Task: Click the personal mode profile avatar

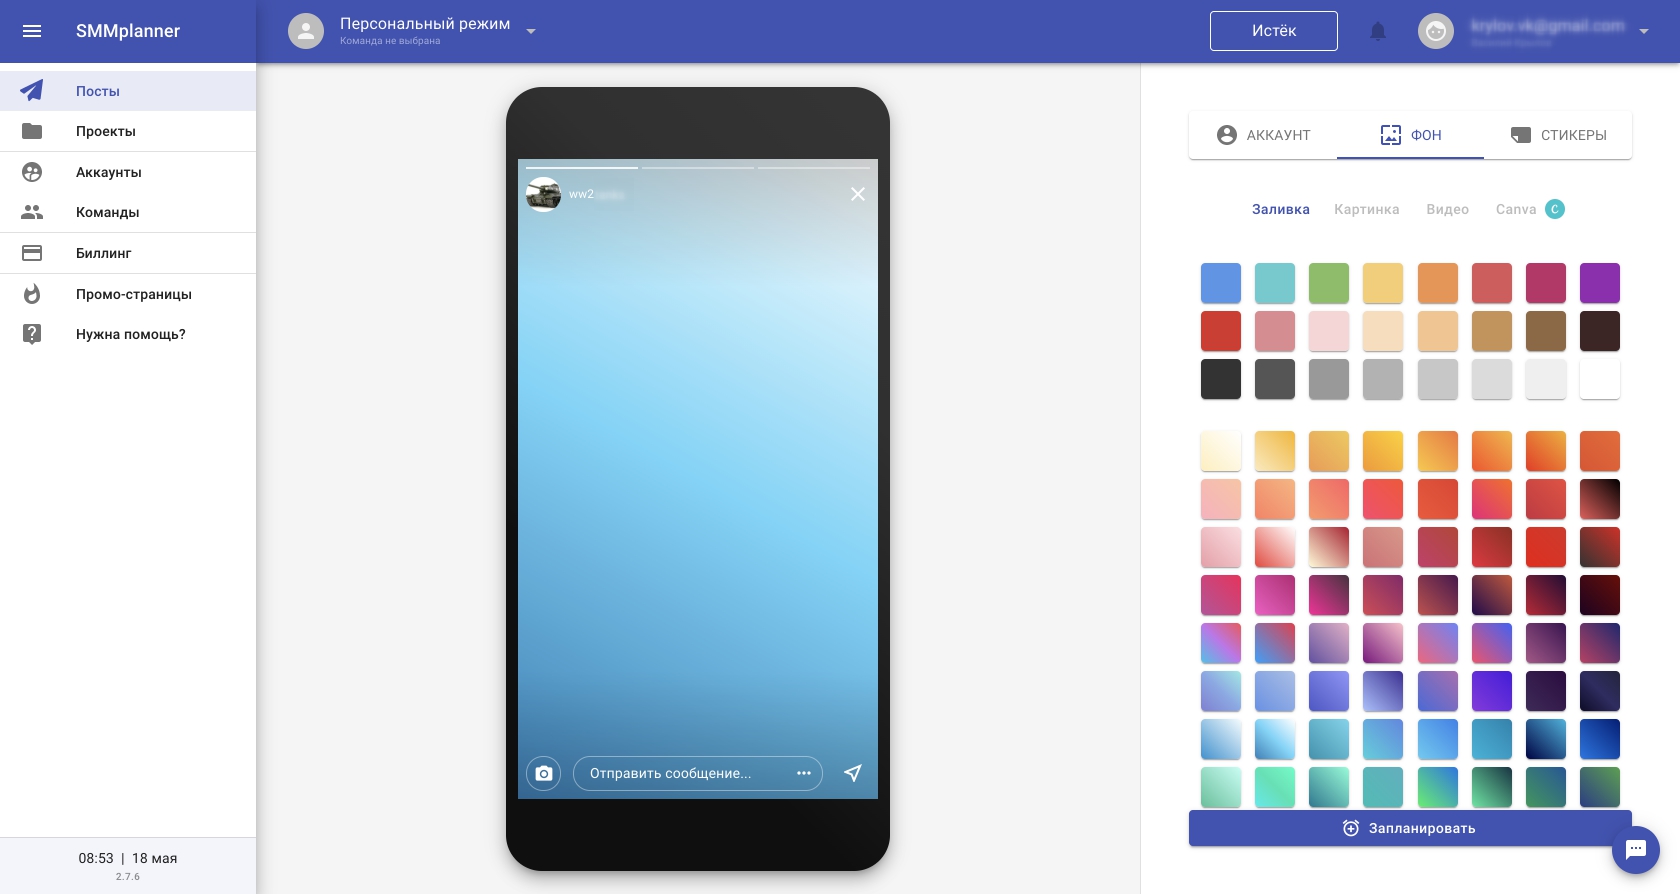Action: [306, 31]
